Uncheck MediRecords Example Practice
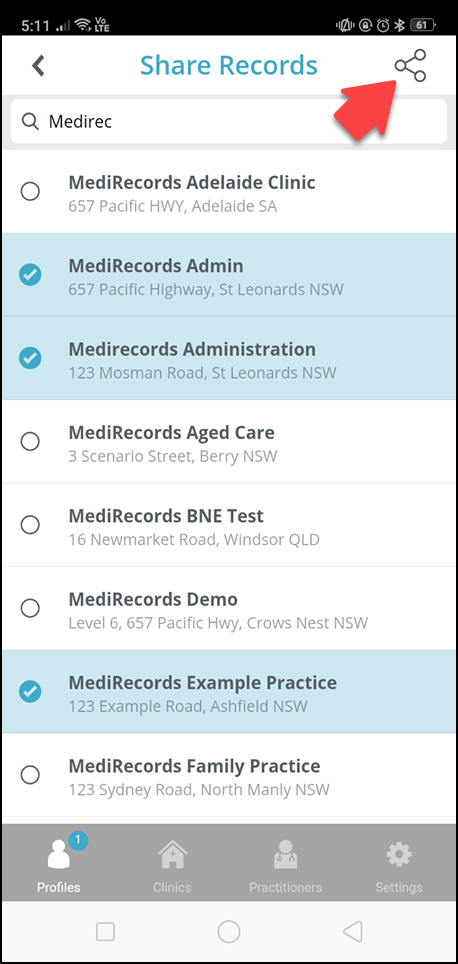Screen dimensions: 458x964 coord(30,692)
